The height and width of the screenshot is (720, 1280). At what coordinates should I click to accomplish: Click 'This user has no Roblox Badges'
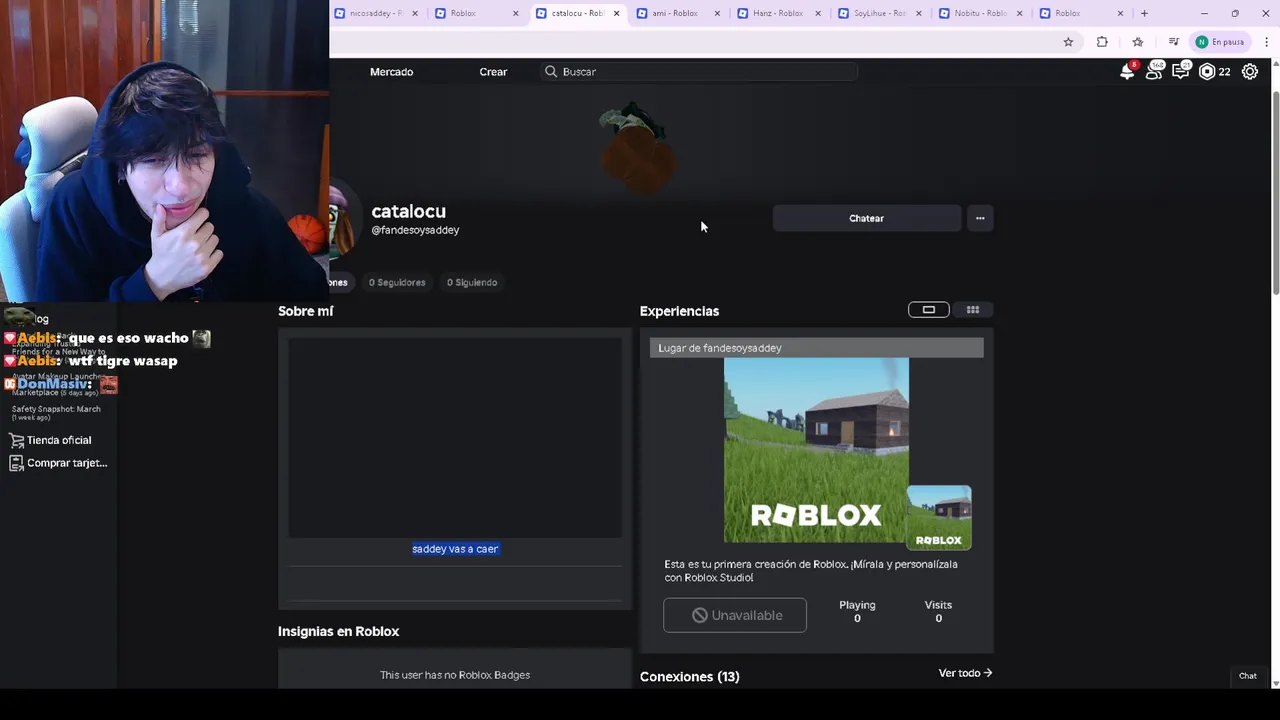click(455, 675)
